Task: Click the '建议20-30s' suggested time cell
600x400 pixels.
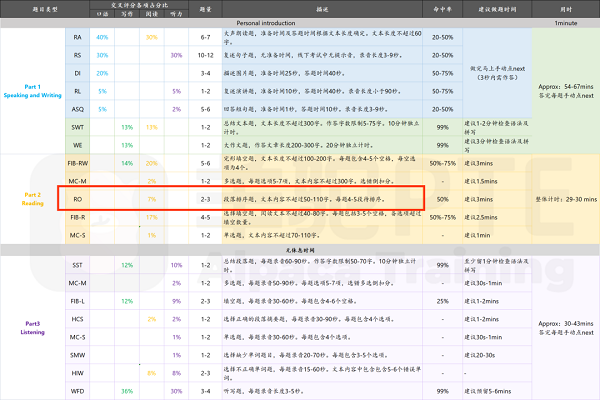Action: [x=480, y=355]
